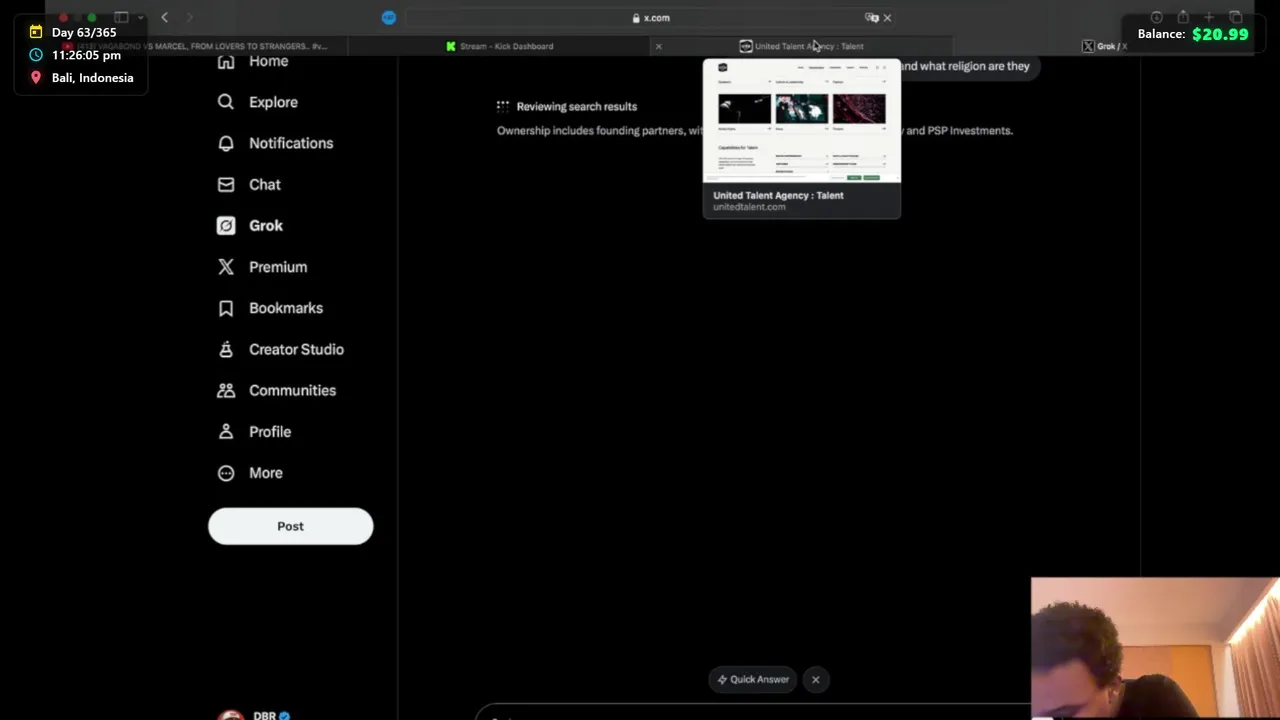This screenshot has height=720, width=1280.
Task: Click the x.com address bar
Action: click(650, 17)
